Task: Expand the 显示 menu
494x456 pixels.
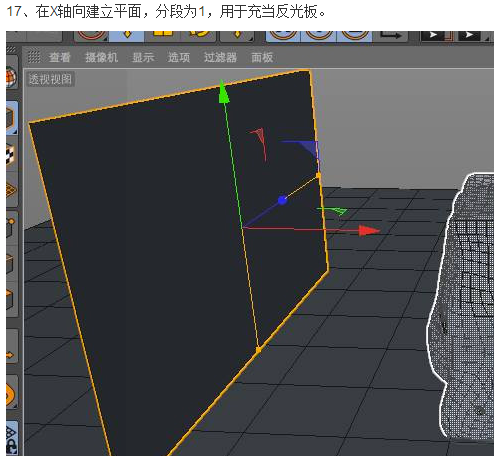Action: click(143, 57)
